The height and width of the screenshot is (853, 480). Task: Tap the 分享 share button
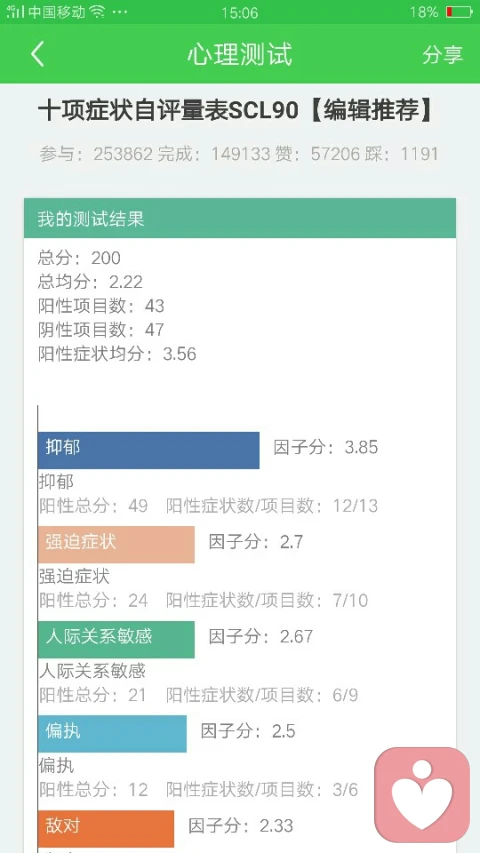click(442, 54)
